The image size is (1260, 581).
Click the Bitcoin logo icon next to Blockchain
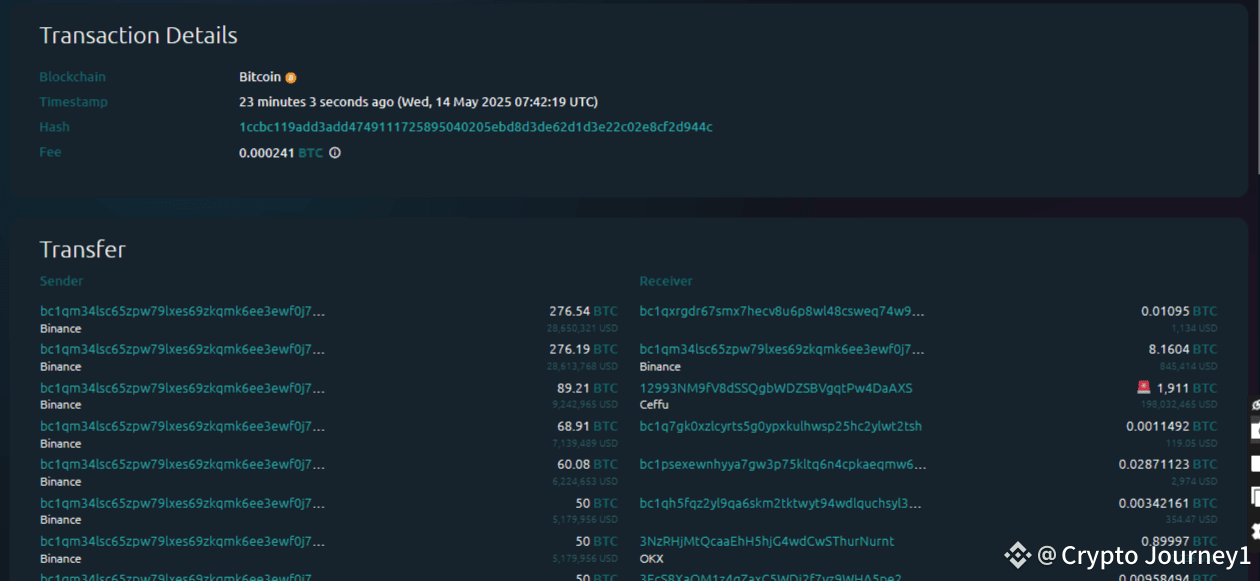click(x=290, y=76)
